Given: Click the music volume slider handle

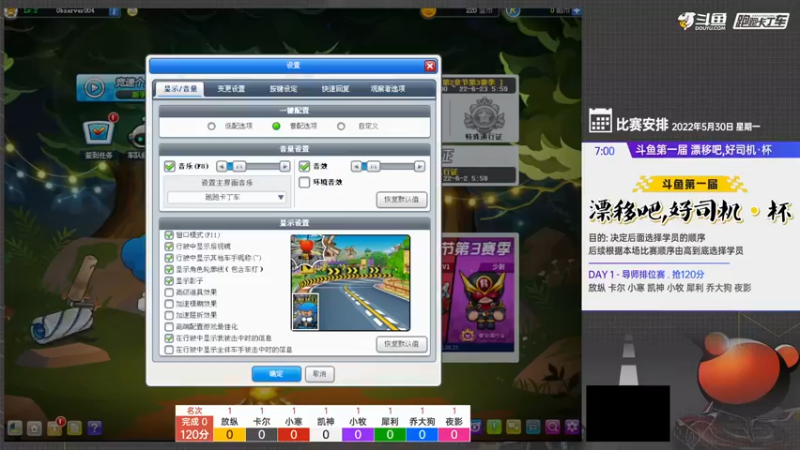Looking at the screenshot, I should (239, 166).
